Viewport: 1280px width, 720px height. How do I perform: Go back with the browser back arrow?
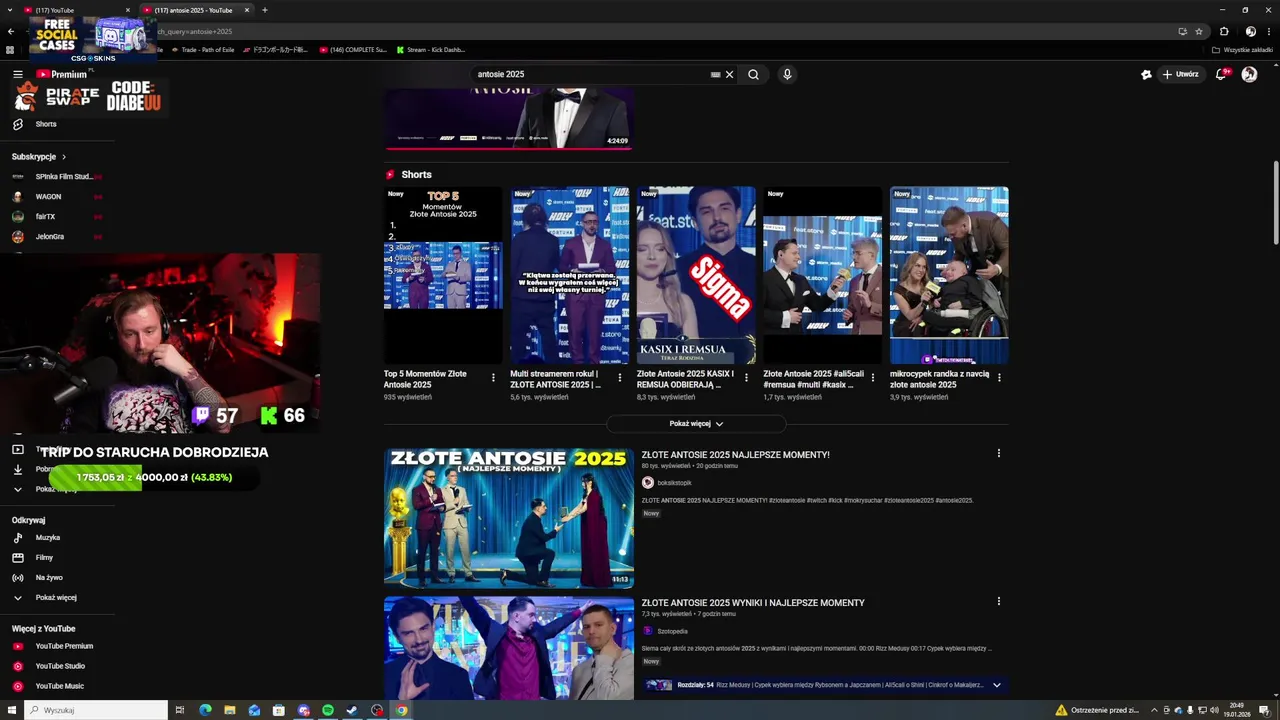click(x=11, y=31)
